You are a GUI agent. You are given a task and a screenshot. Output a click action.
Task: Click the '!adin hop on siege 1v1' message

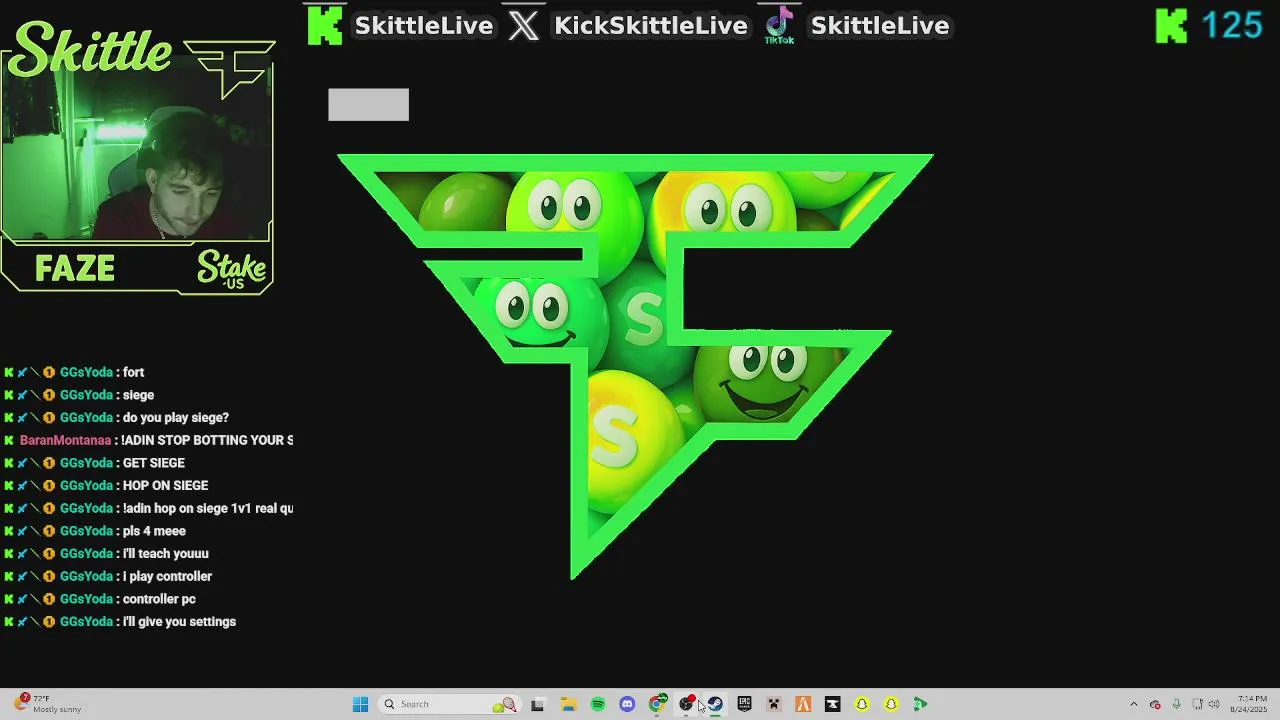pyautogui.click(x=208, y=508)
